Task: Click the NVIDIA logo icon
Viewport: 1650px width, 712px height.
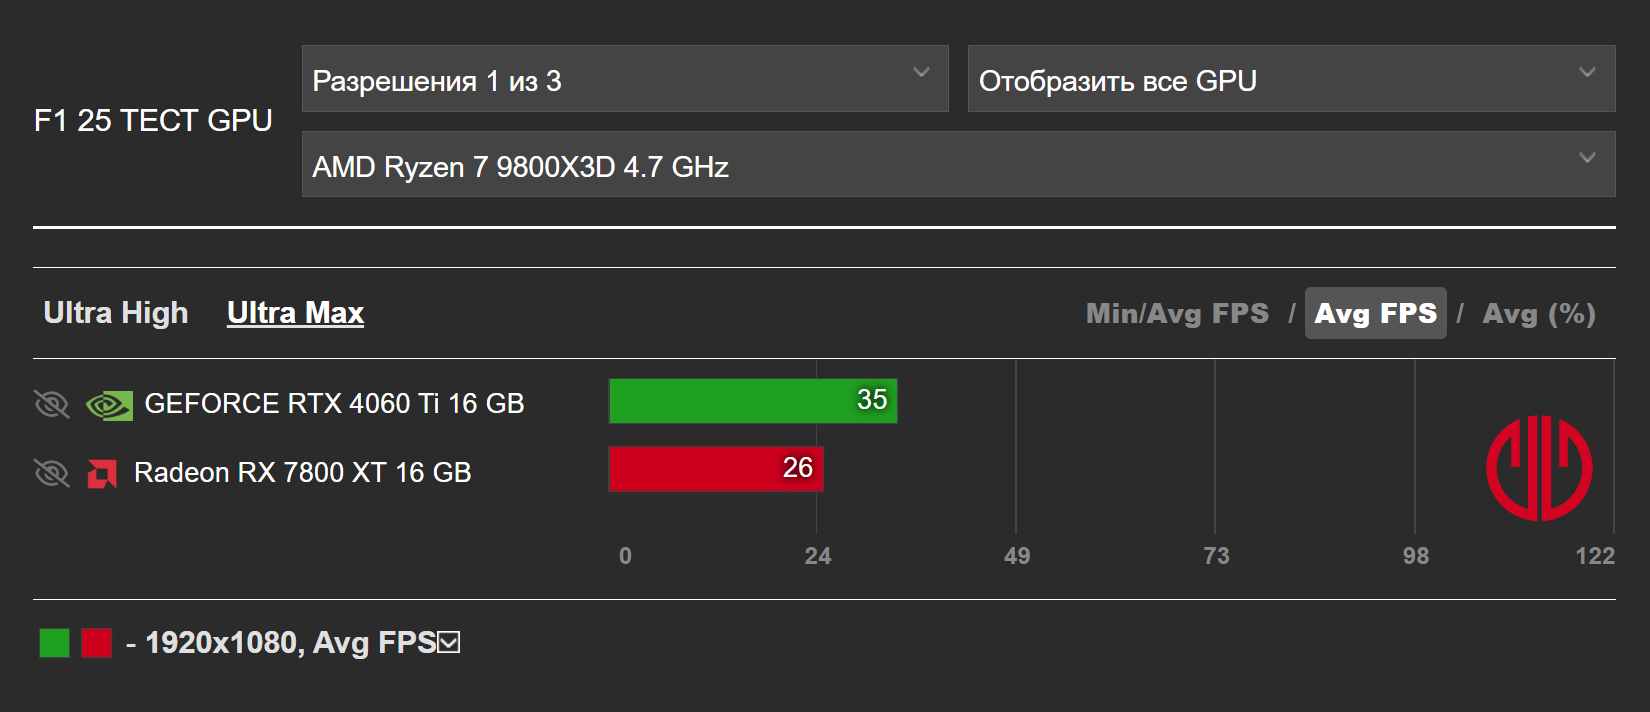Action: point(109,404)
